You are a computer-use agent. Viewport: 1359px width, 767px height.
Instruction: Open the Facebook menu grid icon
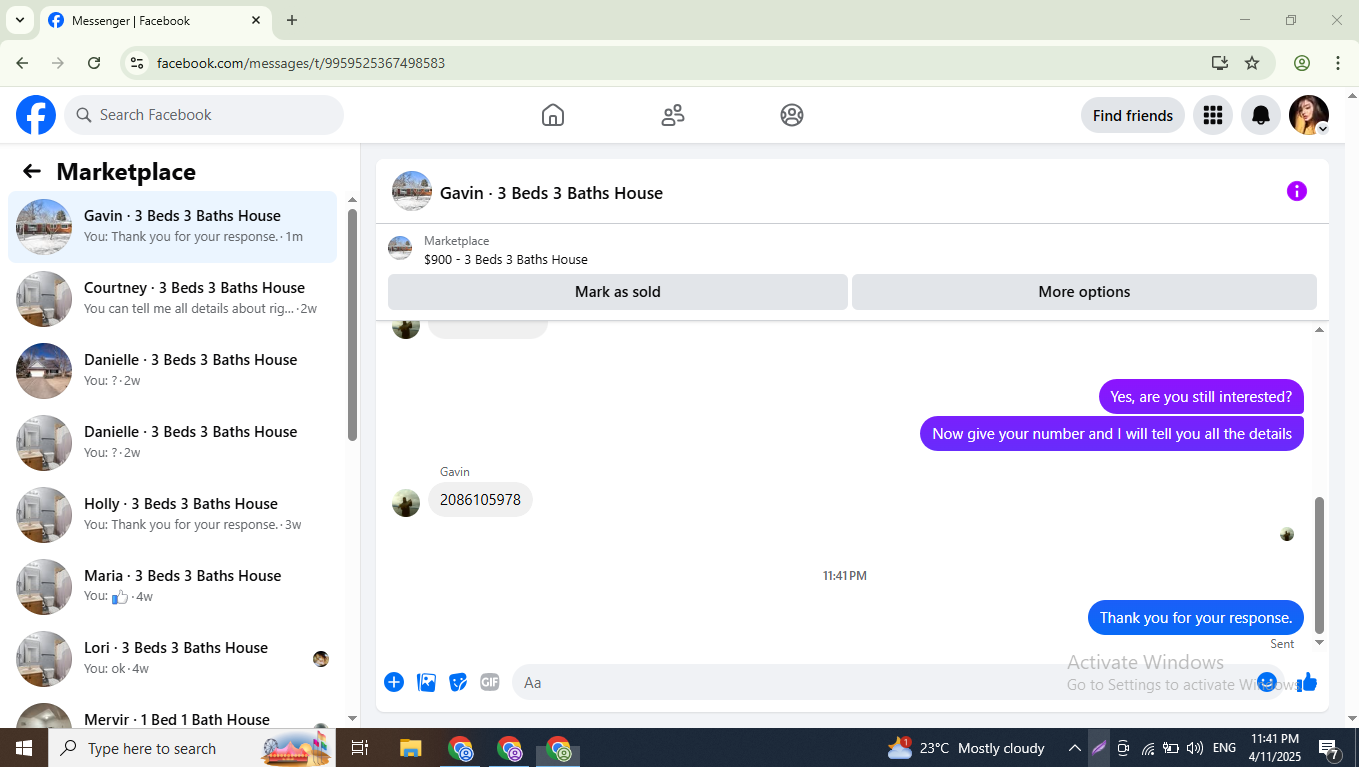click(x=1213, y=115)
